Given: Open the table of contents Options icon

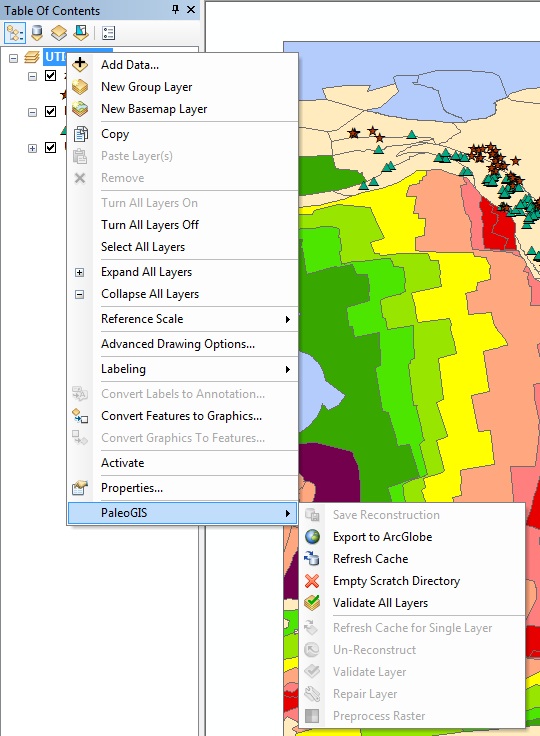Looking at the screenshot, I should 108,33.
